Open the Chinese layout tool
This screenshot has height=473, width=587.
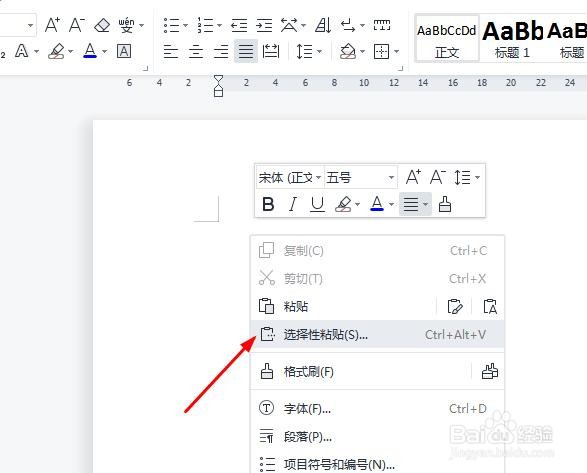289,25
